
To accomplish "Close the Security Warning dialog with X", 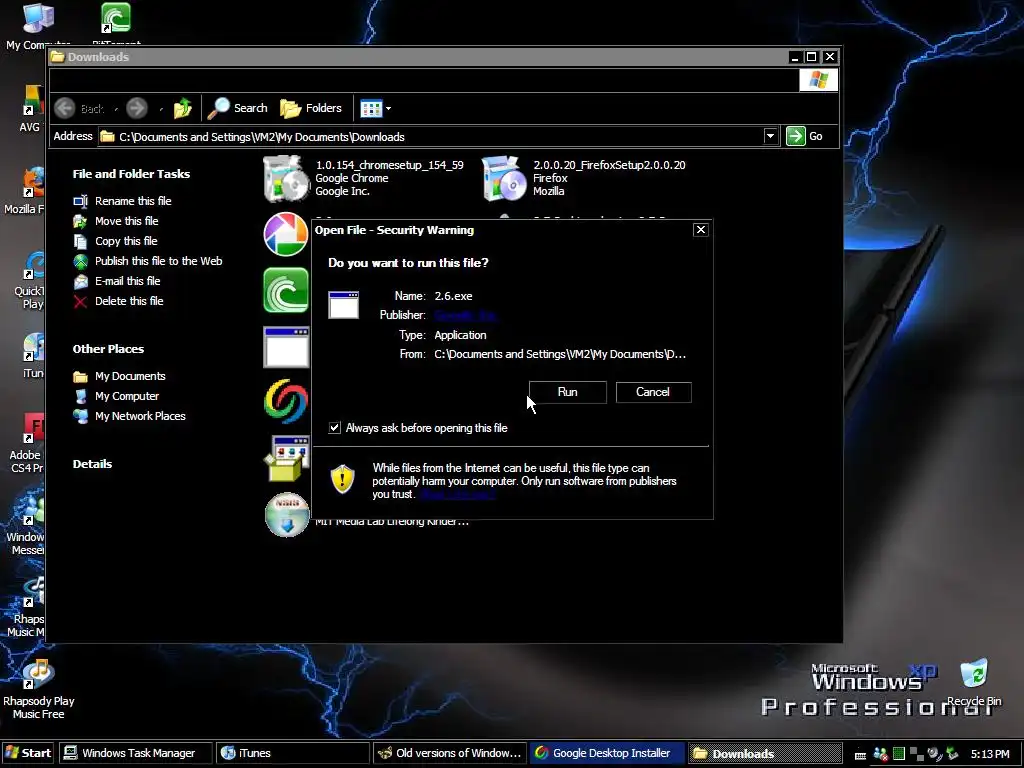I will [x=700, y=230].
